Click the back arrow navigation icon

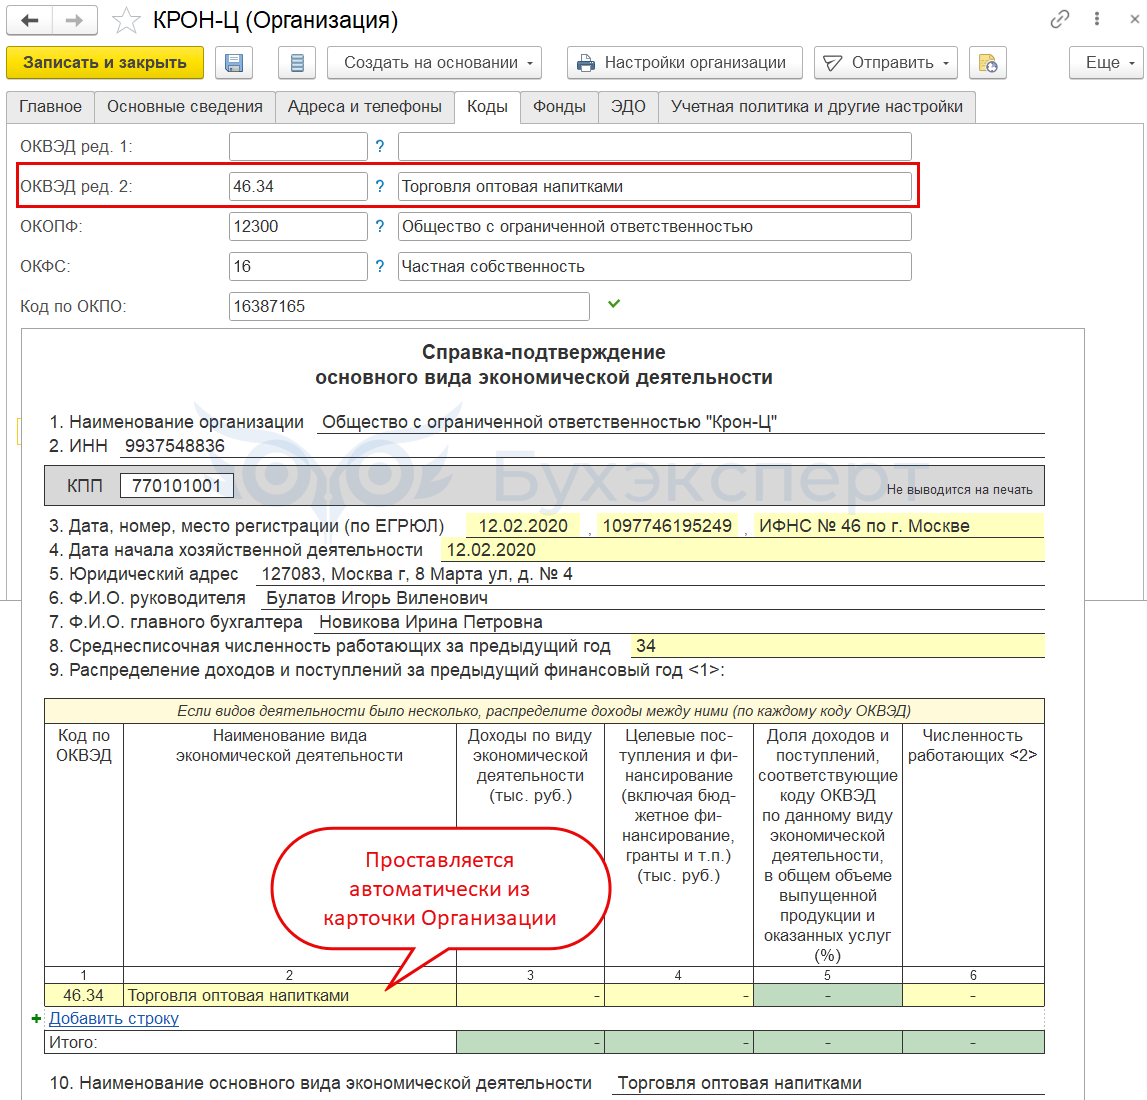pyautogui.click(x=30, y=20)
